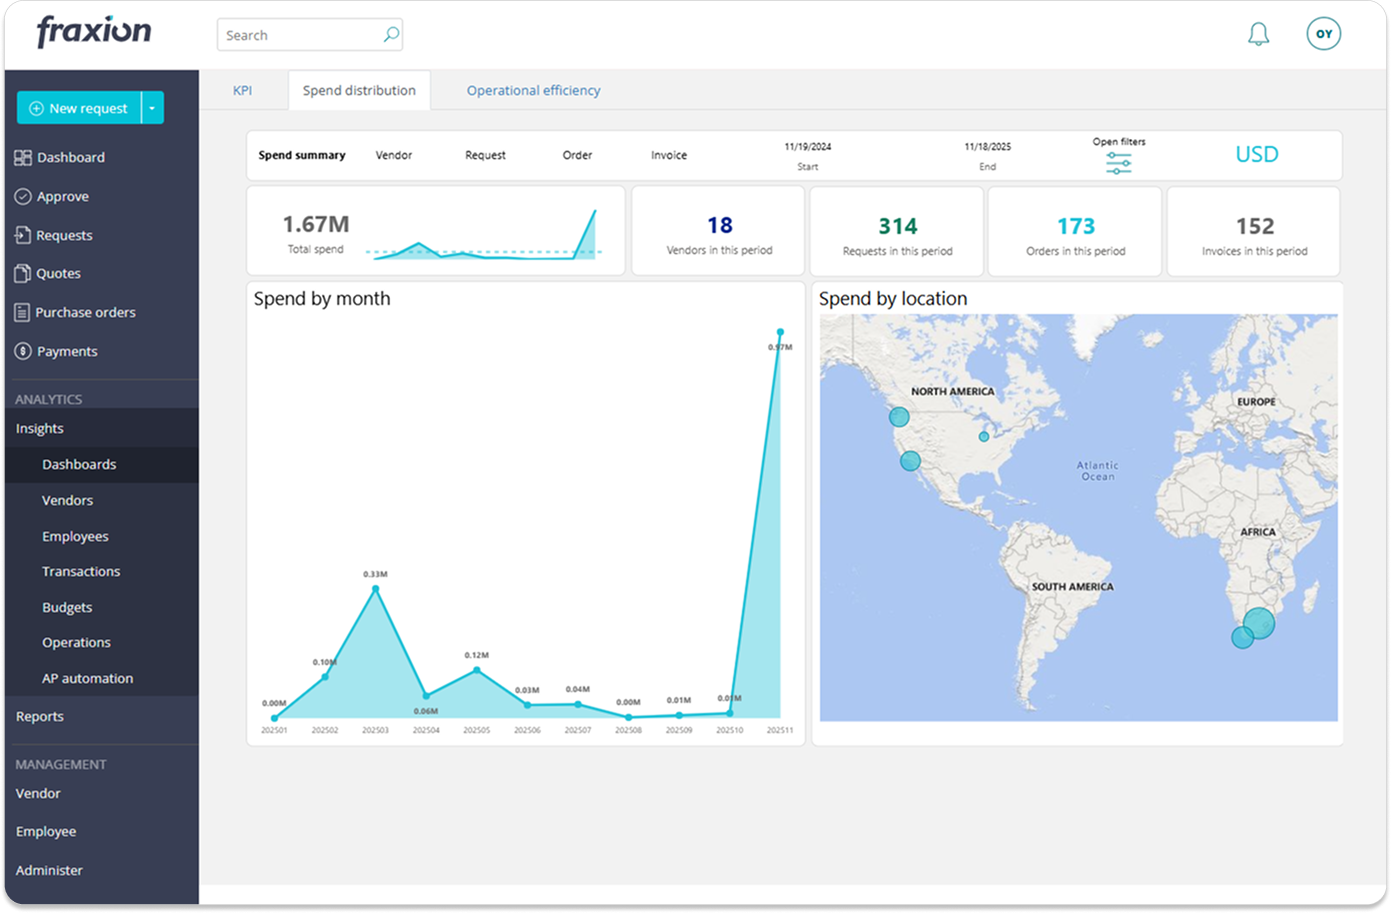Click into the Search input field
Screen dimensions: 1391x913
(300, 35)
